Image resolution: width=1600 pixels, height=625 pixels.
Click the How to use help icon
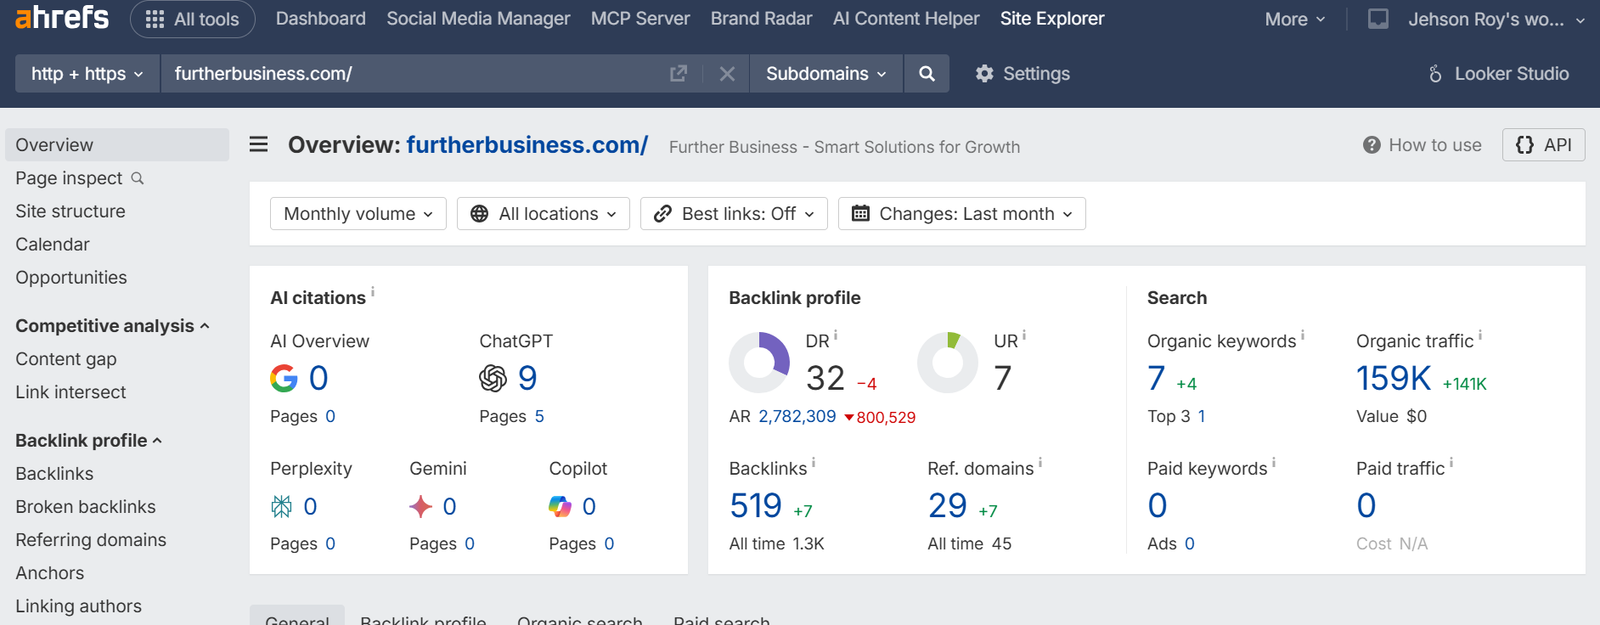[x=1372, y=145]
